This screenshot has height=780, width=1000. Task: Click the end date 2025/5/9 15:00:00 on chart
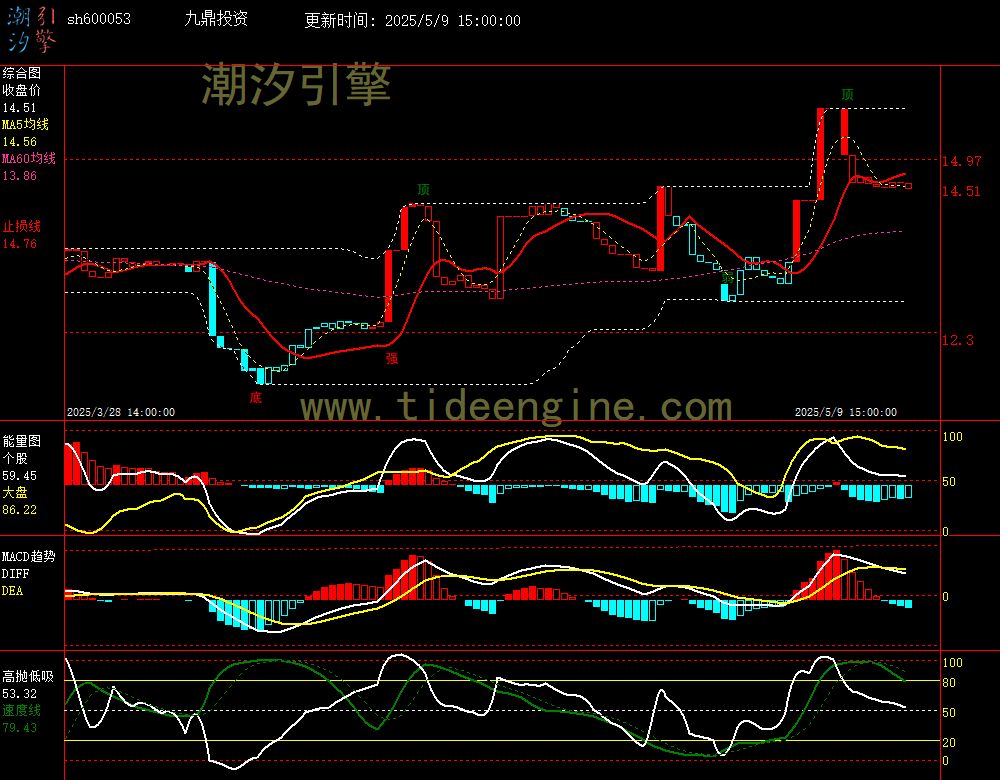click(846, 412)
